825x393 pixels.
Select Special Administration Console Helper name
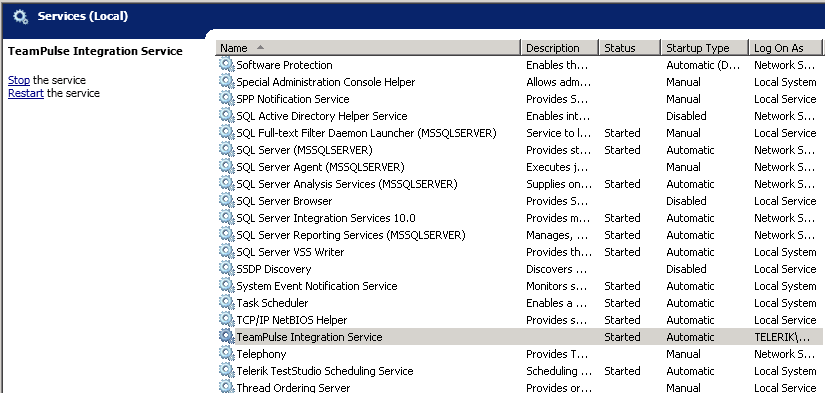pos(325,82)
